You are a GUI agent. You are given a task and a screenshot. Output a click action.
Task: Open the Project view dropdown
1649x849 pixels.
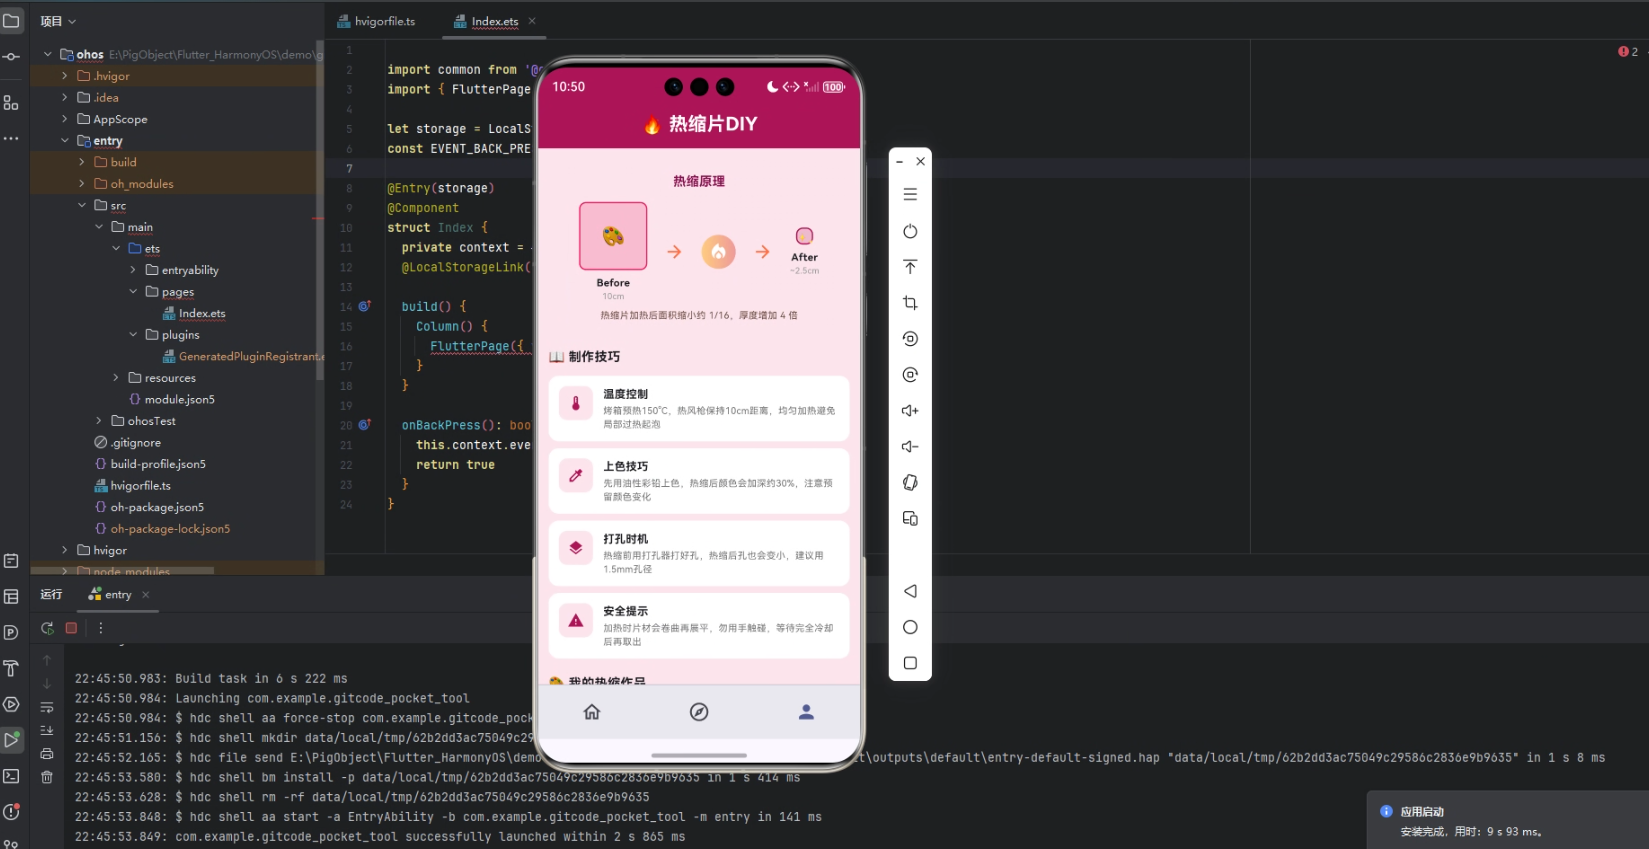pyautogui.click(x=58, y=21)
